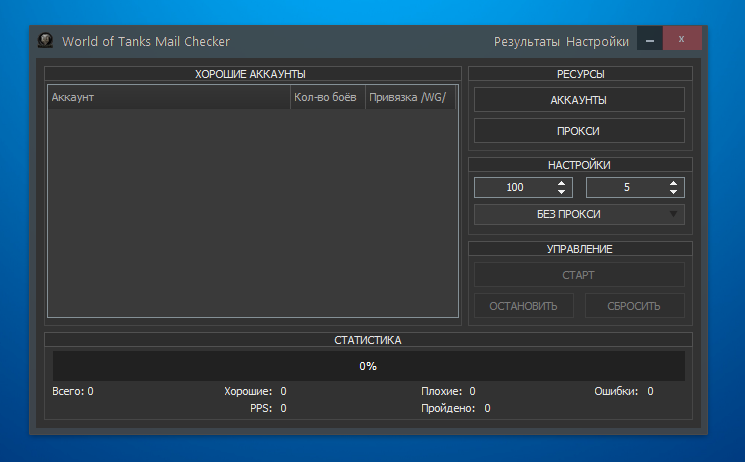Click the World of Tanks app icon
The height and width of the screenshot is (462, 745).
pyautogui.click(x=45, y=41)
